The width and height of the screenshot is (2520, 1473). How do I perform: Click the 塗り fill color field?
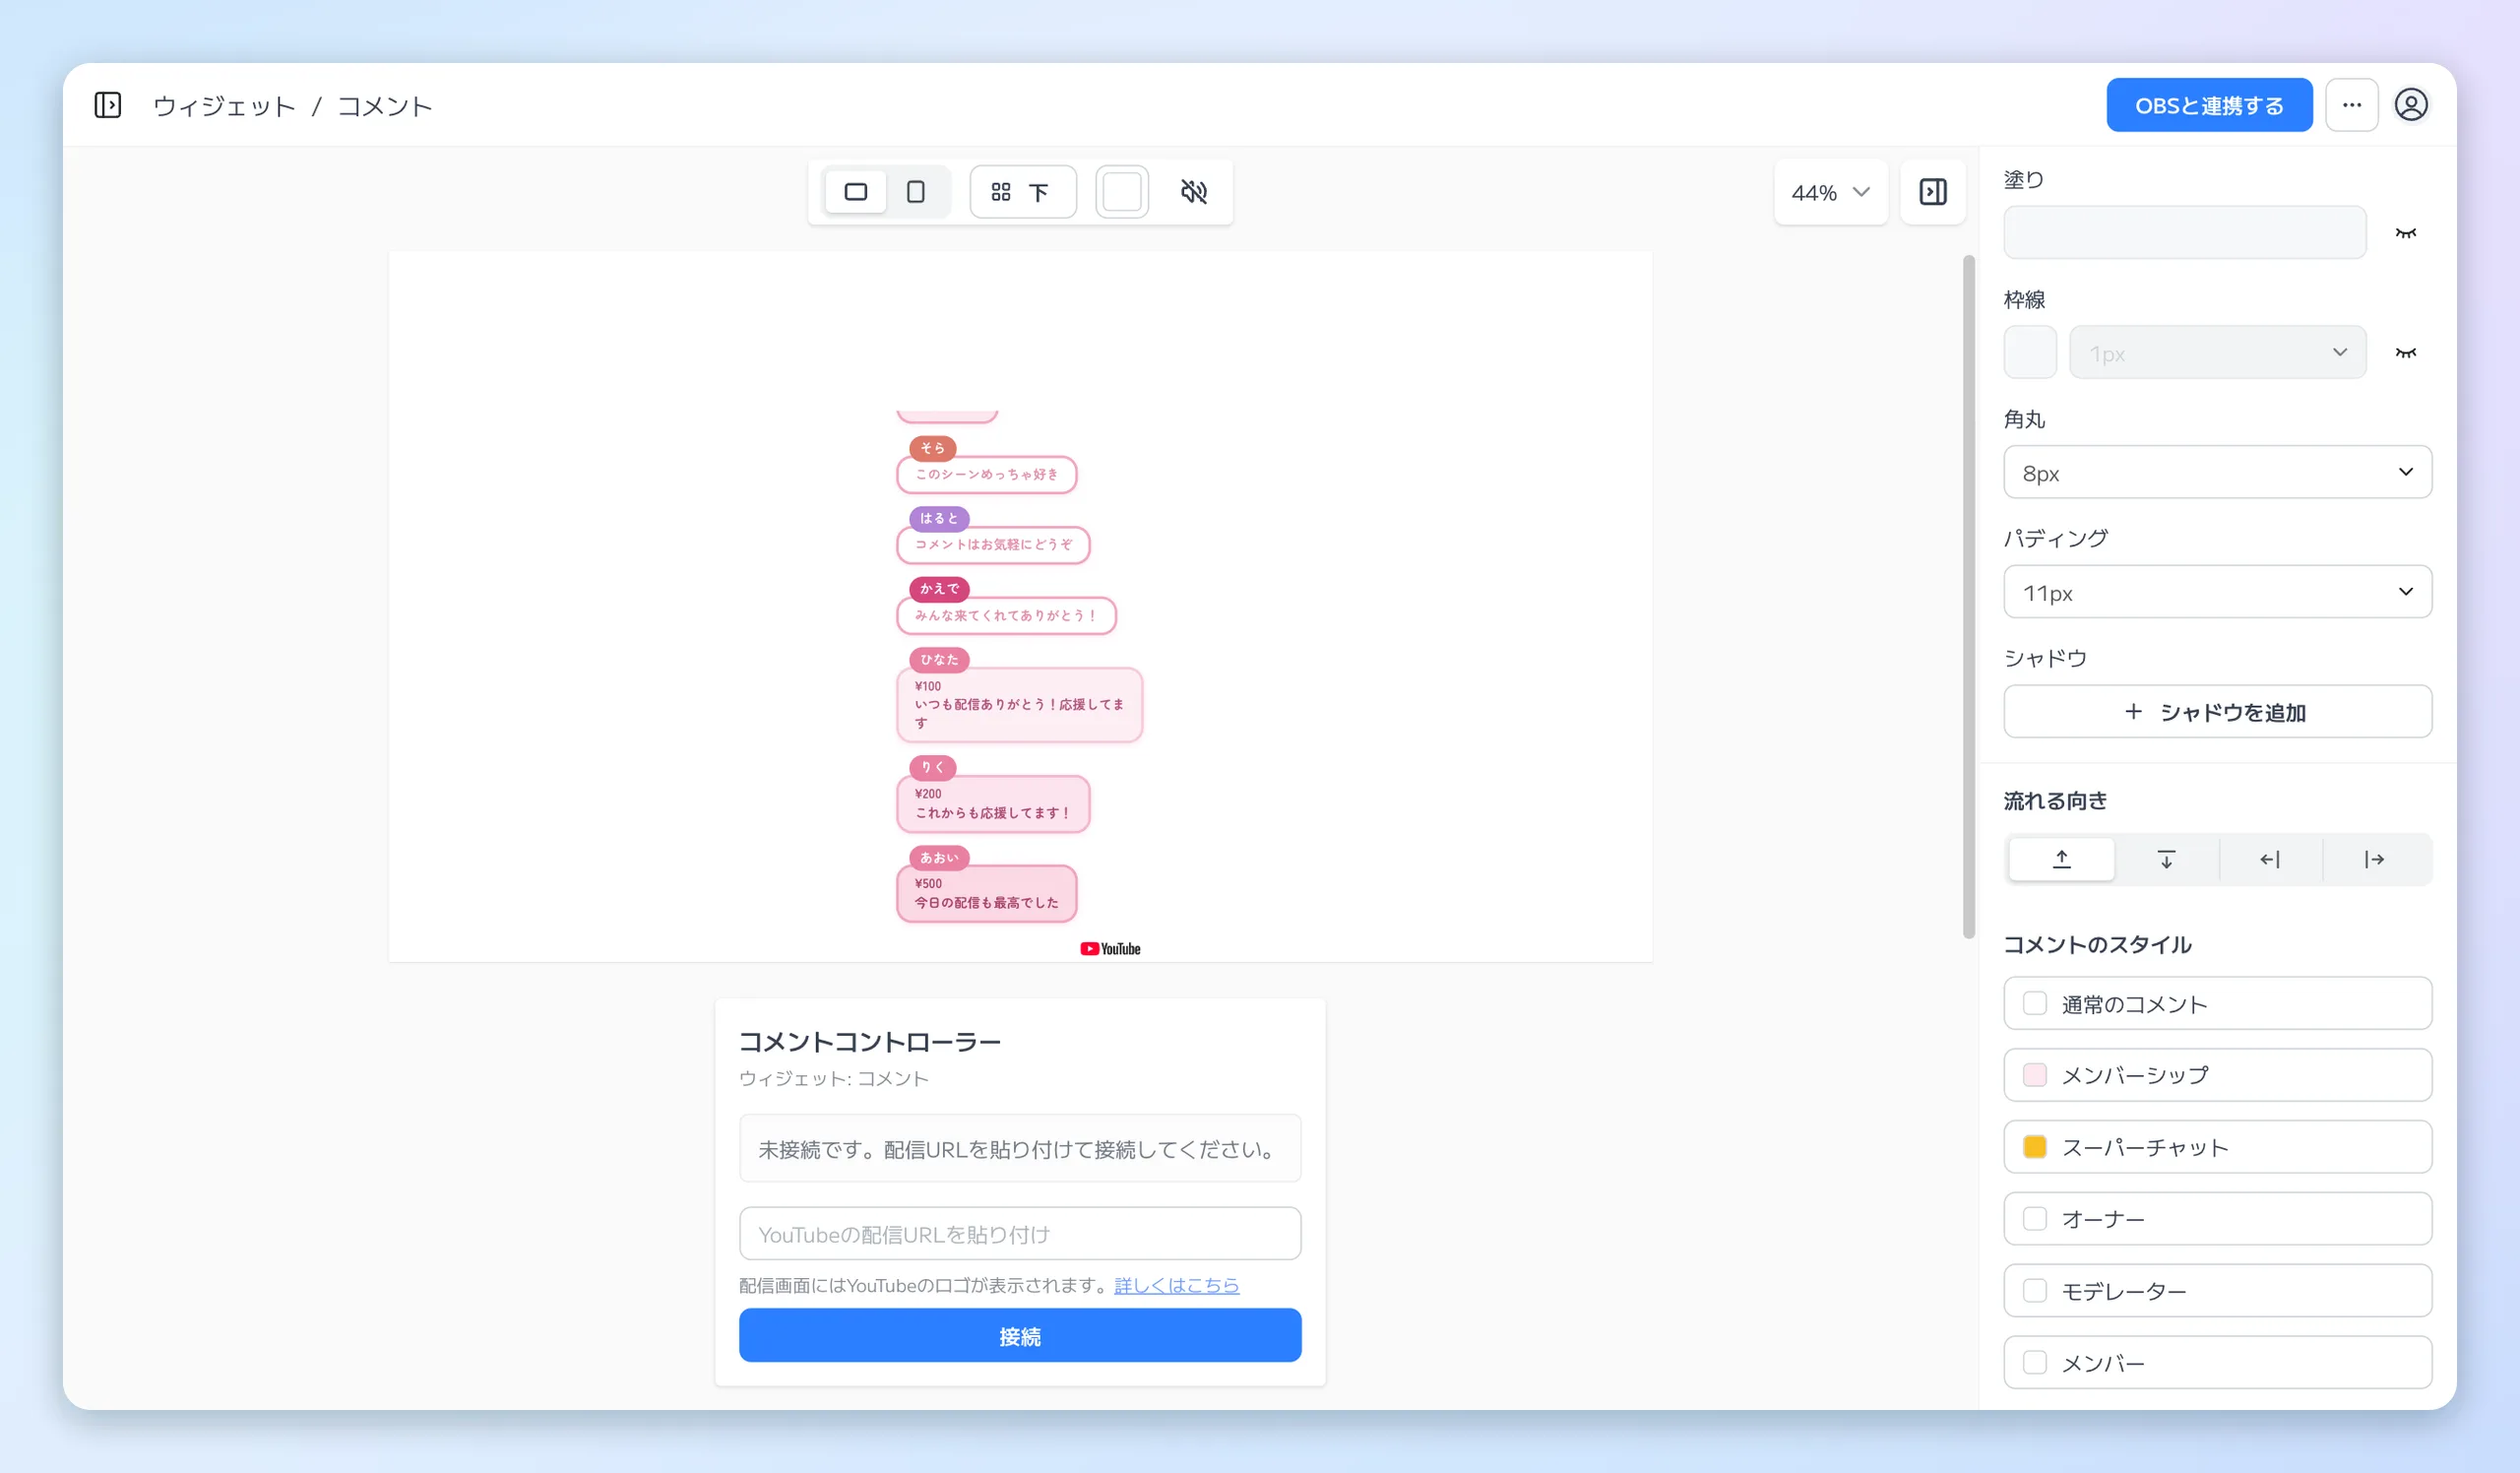coord(2185,233)
